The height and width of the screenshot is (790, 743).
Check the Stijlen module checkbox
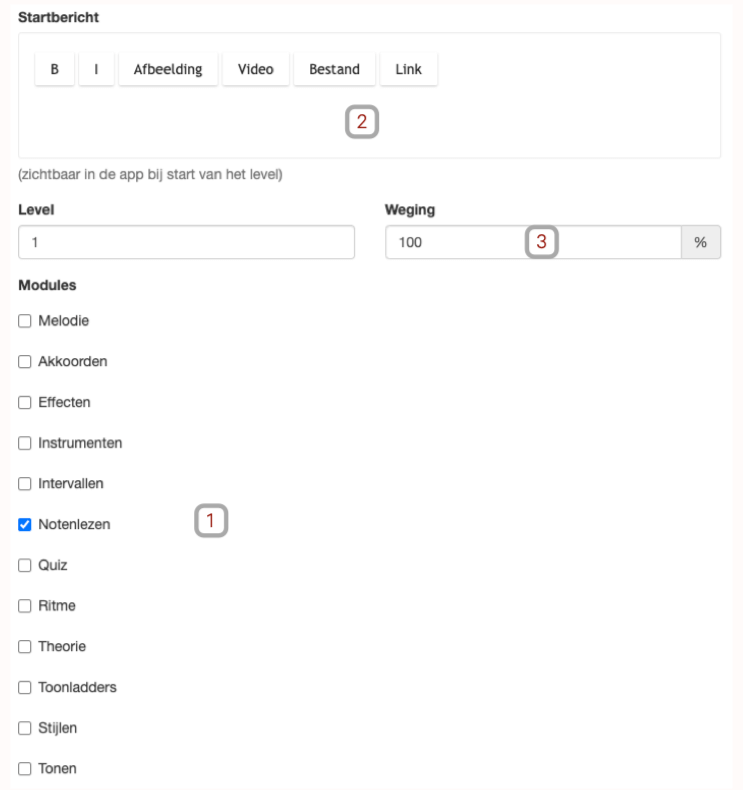click(25, 728)
